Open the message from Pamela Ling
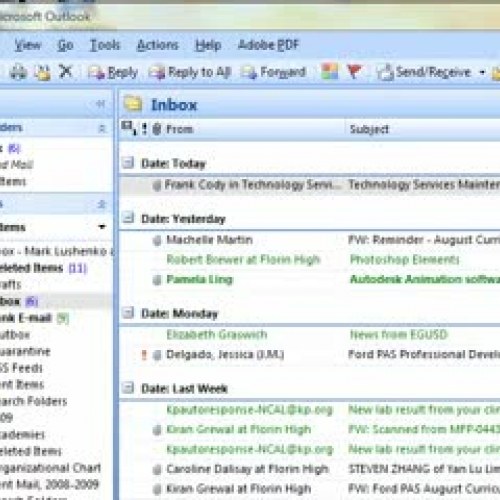This screenshot has width=500, height=500. pyautogui.click(x=310, y=279)
